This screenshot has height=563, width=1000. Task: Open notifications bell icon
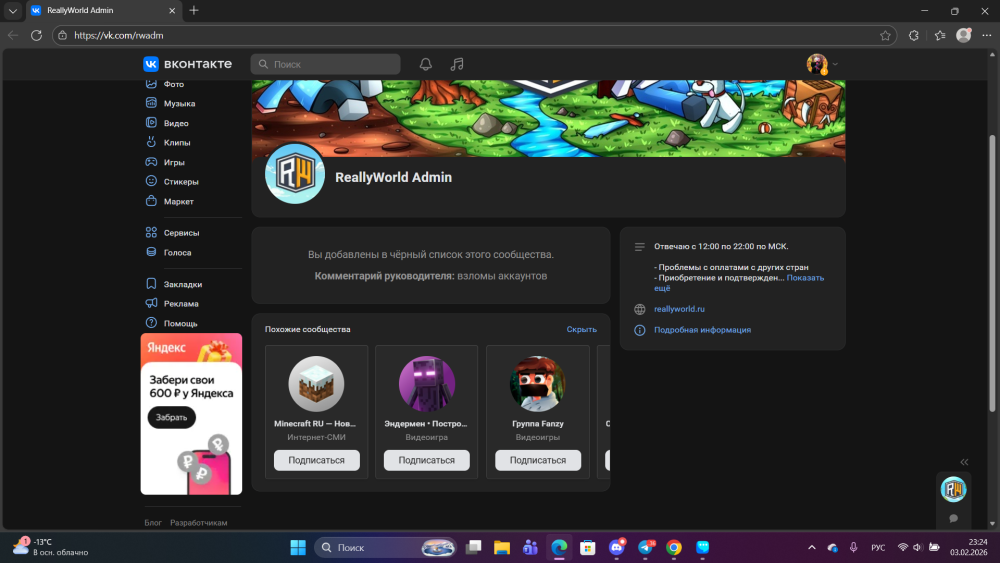click(x=425, y=64)
